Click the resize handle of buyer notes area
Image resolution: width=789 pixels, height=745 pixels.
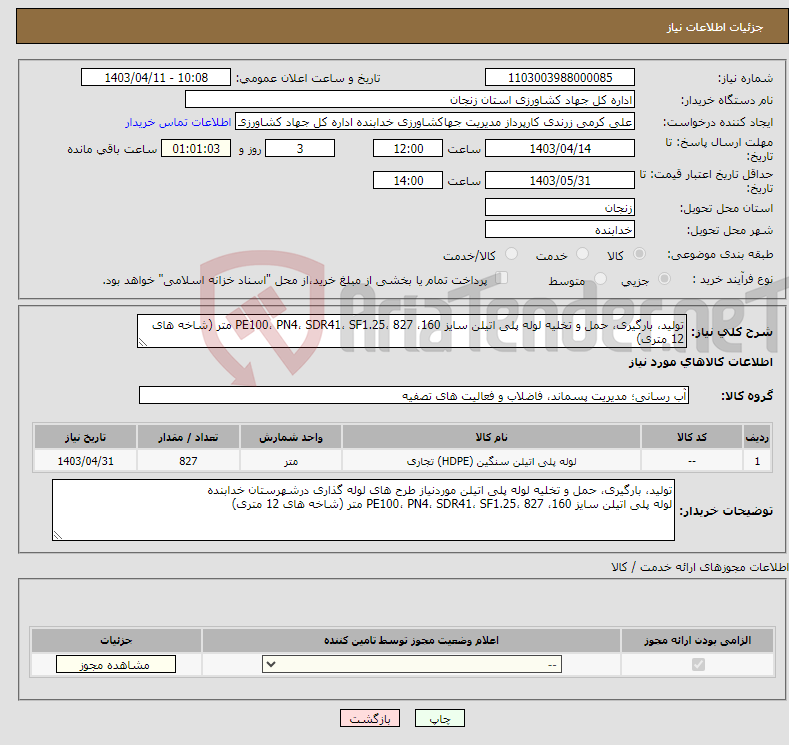(58, 535)
